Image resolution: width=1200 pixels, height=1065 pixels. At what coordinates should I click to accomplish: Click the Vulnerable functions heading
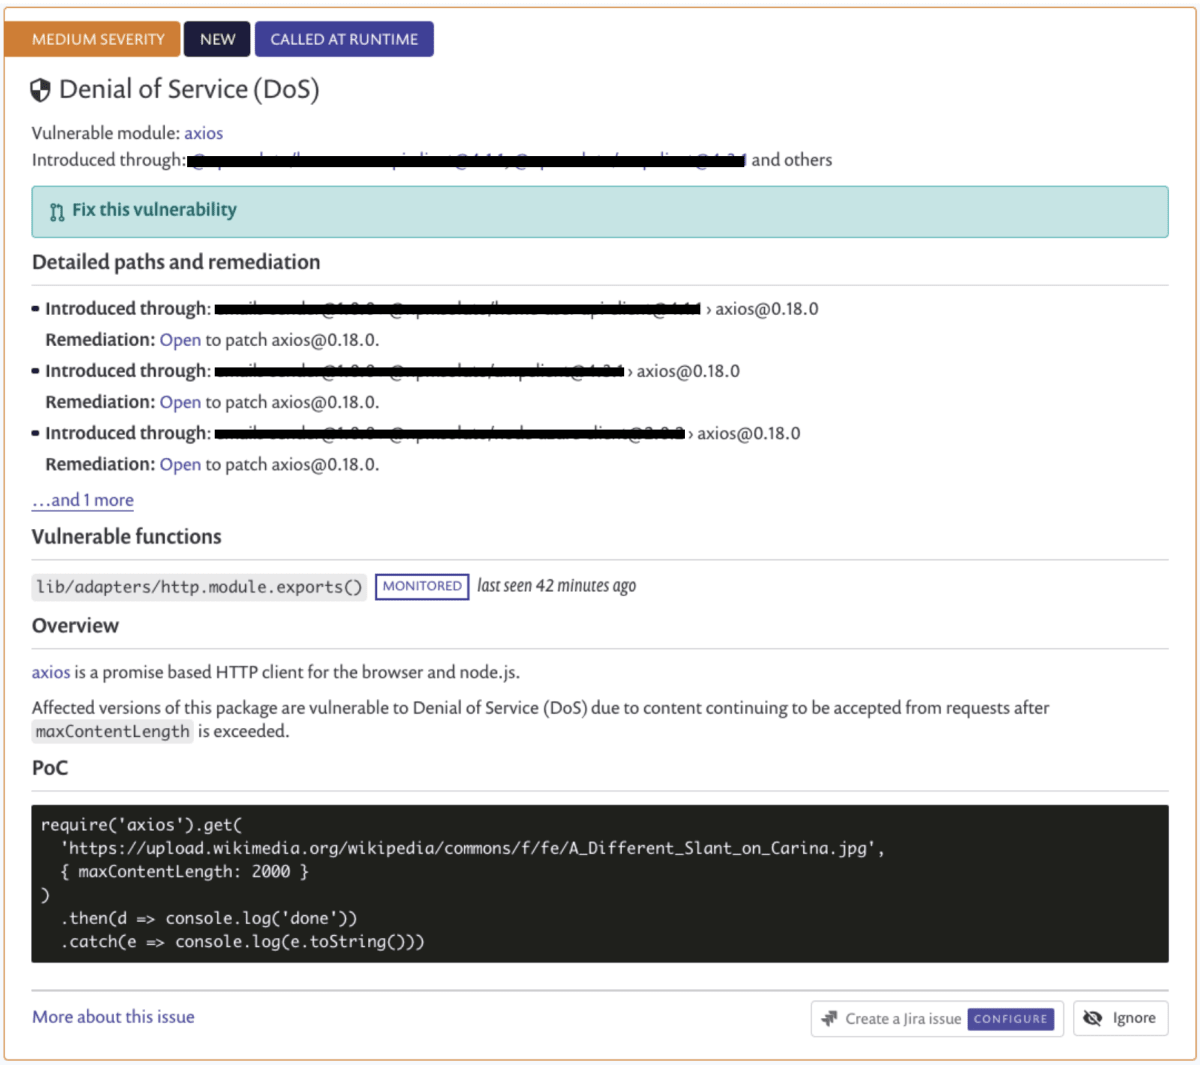click(x=127, y=537)
